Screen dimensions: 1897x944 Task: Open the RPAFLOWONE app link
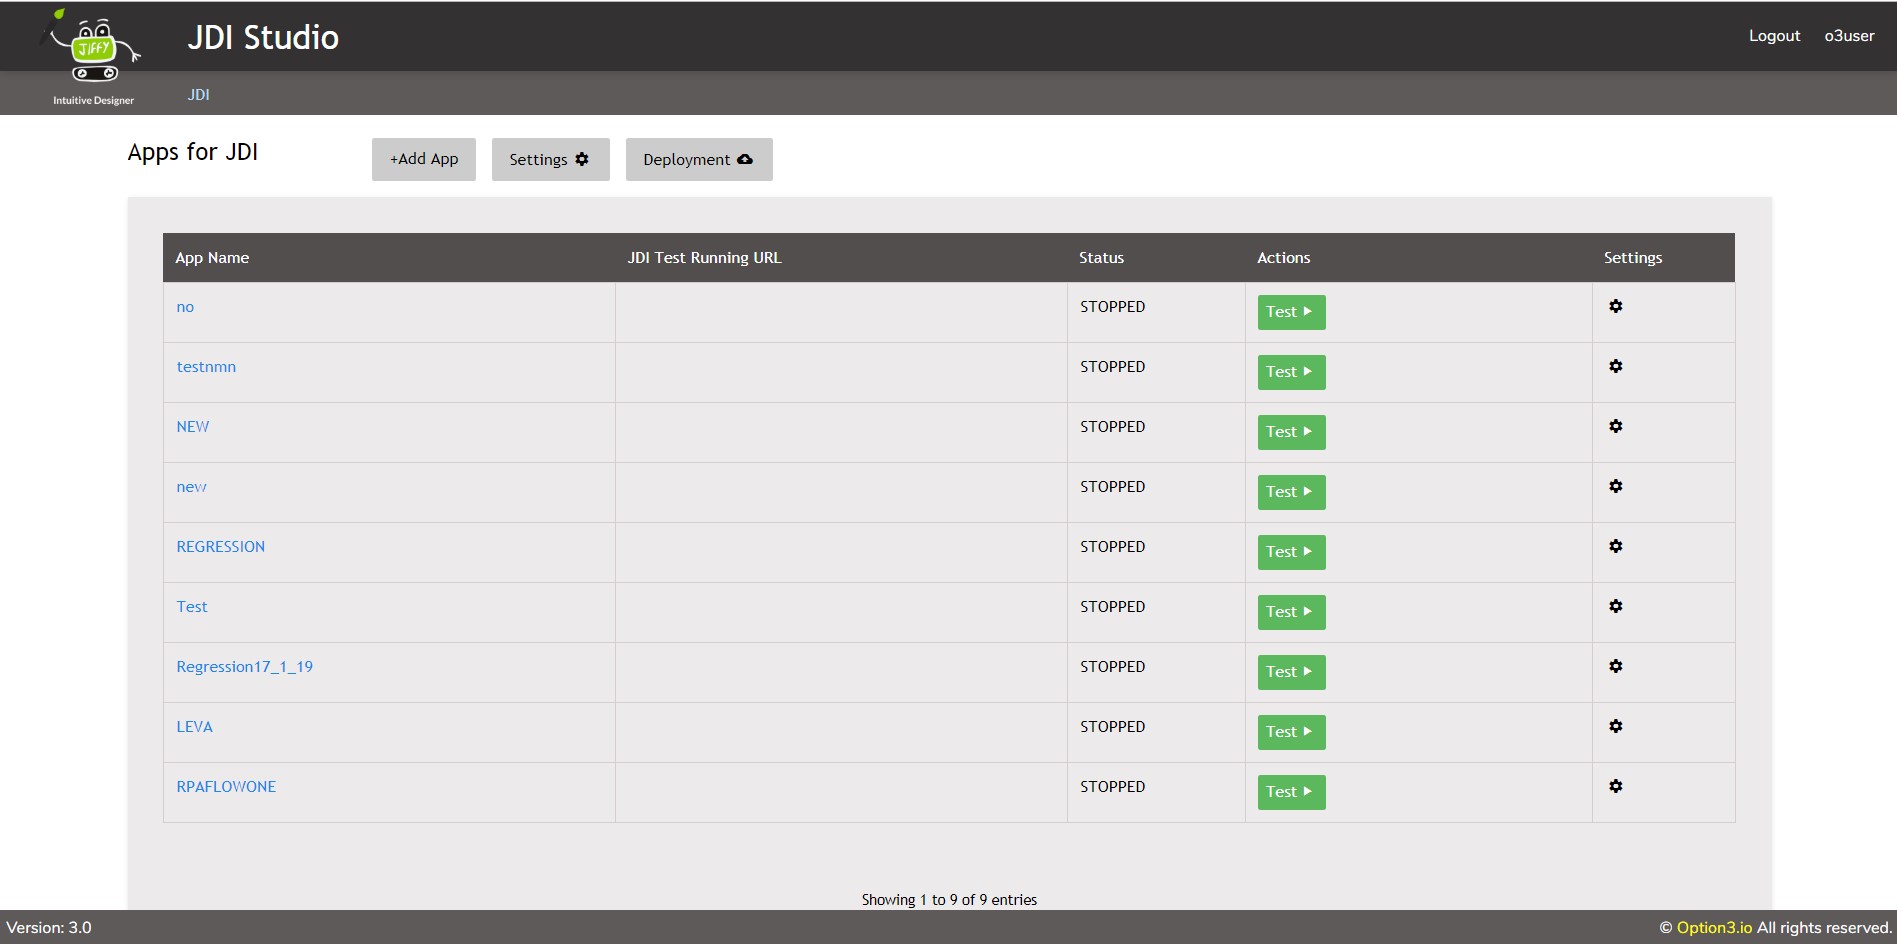click(x=226, y=787)
